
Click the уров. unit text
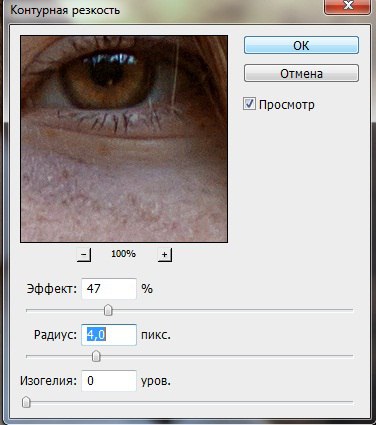click(x=156, y=381)
